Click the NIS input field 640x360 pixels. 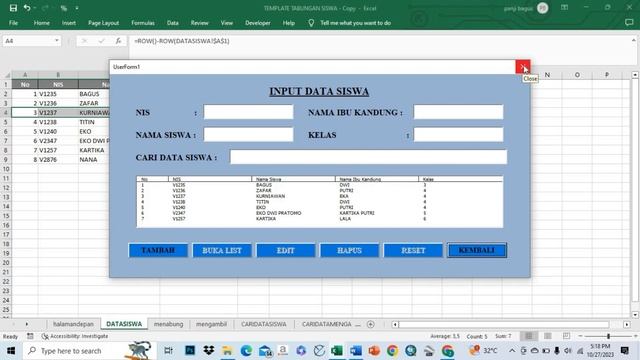(x=248, y=112)
